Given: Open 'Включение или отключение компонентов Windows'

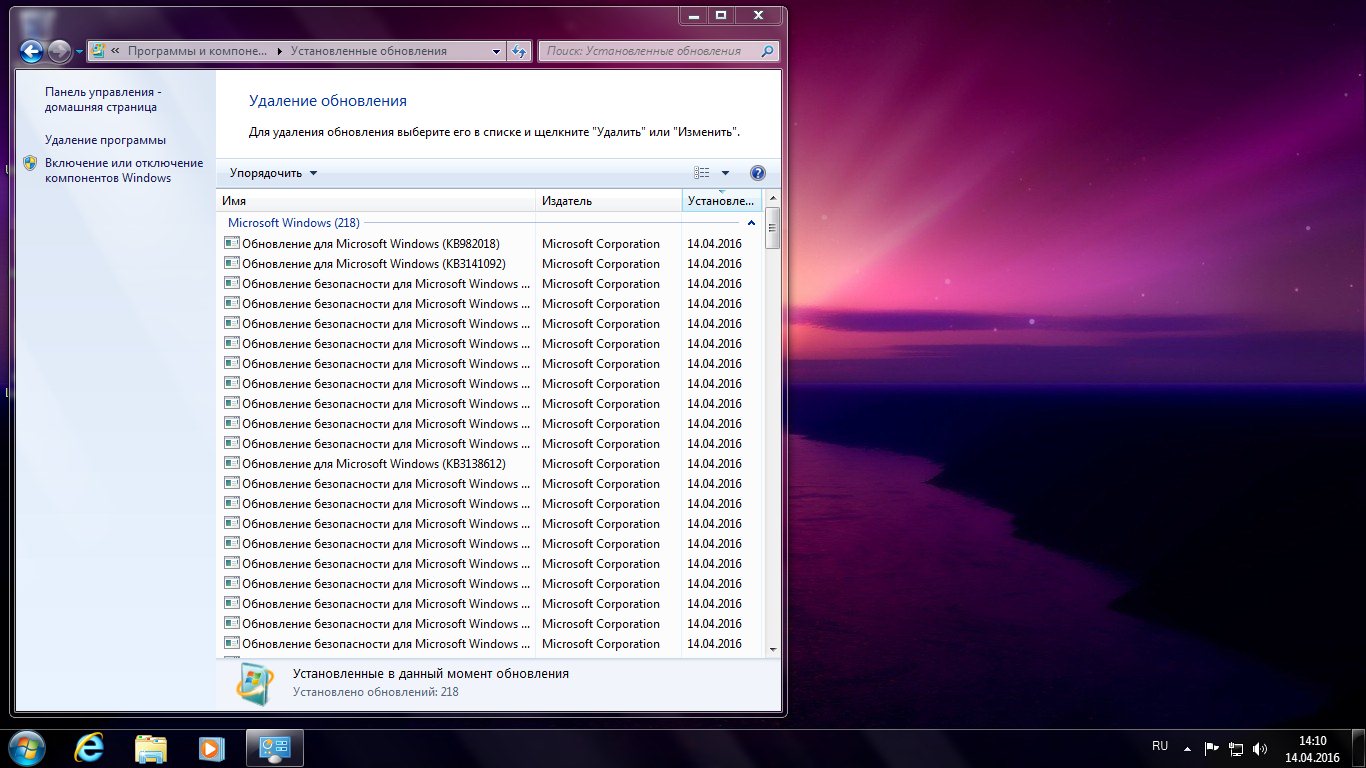Looking at the screenshot, I should [124, 170].
